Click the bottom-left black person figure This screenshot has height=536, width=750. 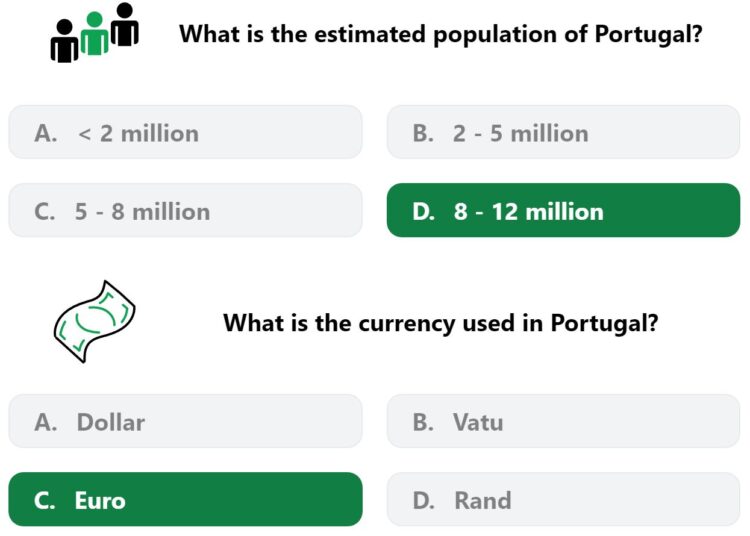pyautogui.click(x=64, y=41)
